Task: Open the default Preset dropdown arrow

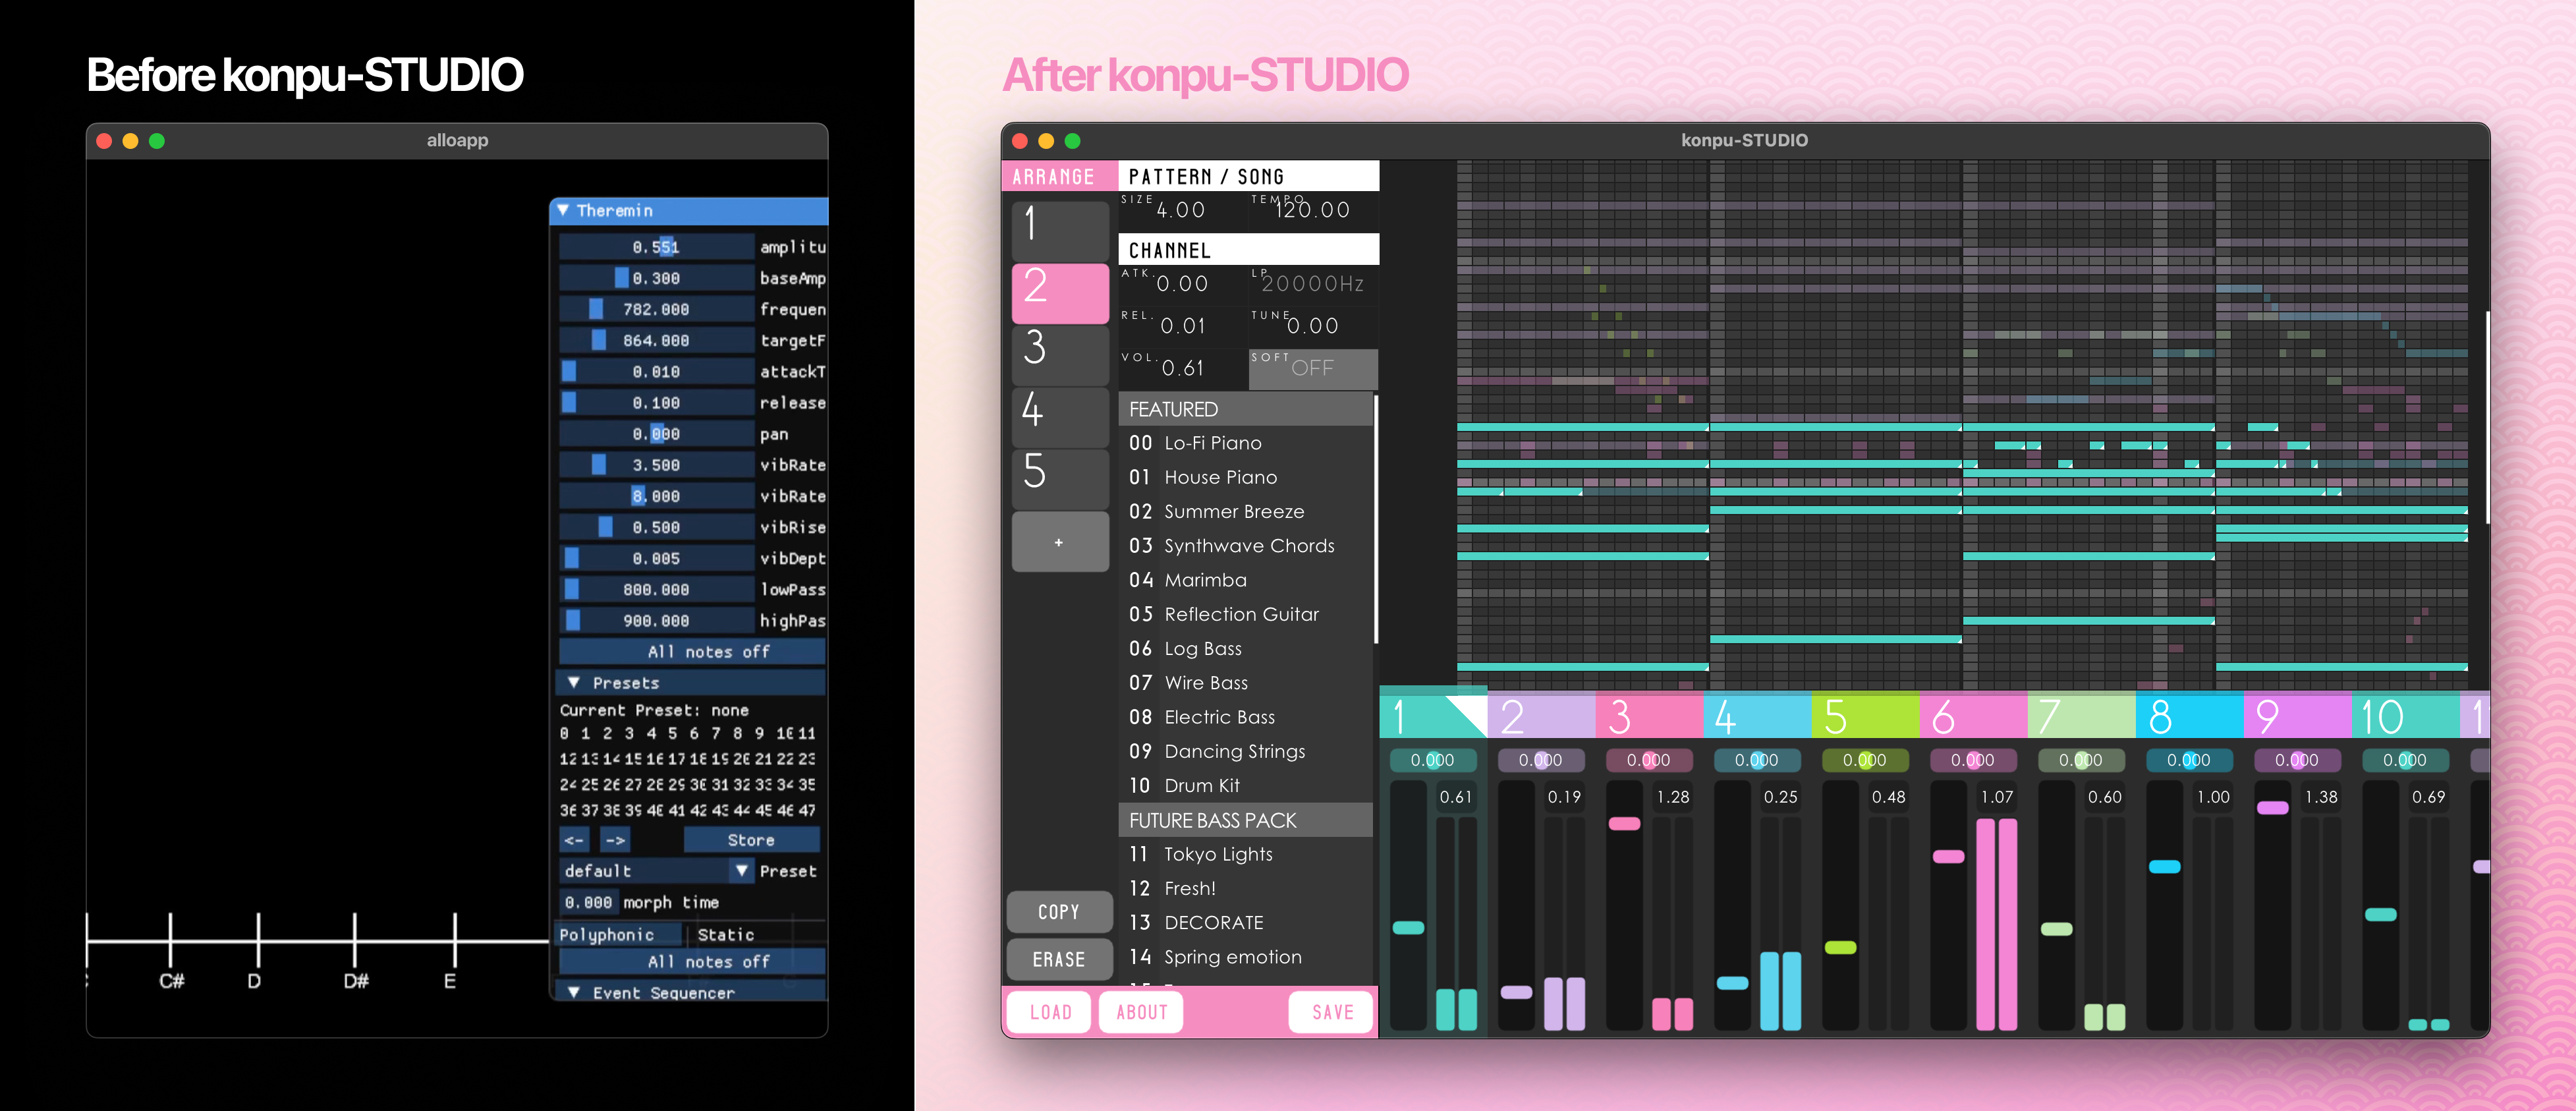Action: 741,871
